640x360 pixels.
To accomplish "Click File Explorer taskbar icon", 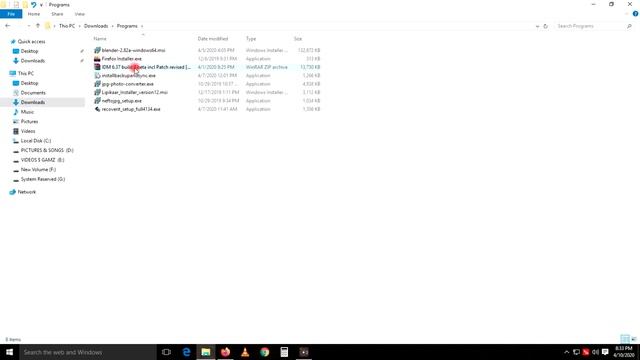I will pyautogui.click(x=206, y=352).
